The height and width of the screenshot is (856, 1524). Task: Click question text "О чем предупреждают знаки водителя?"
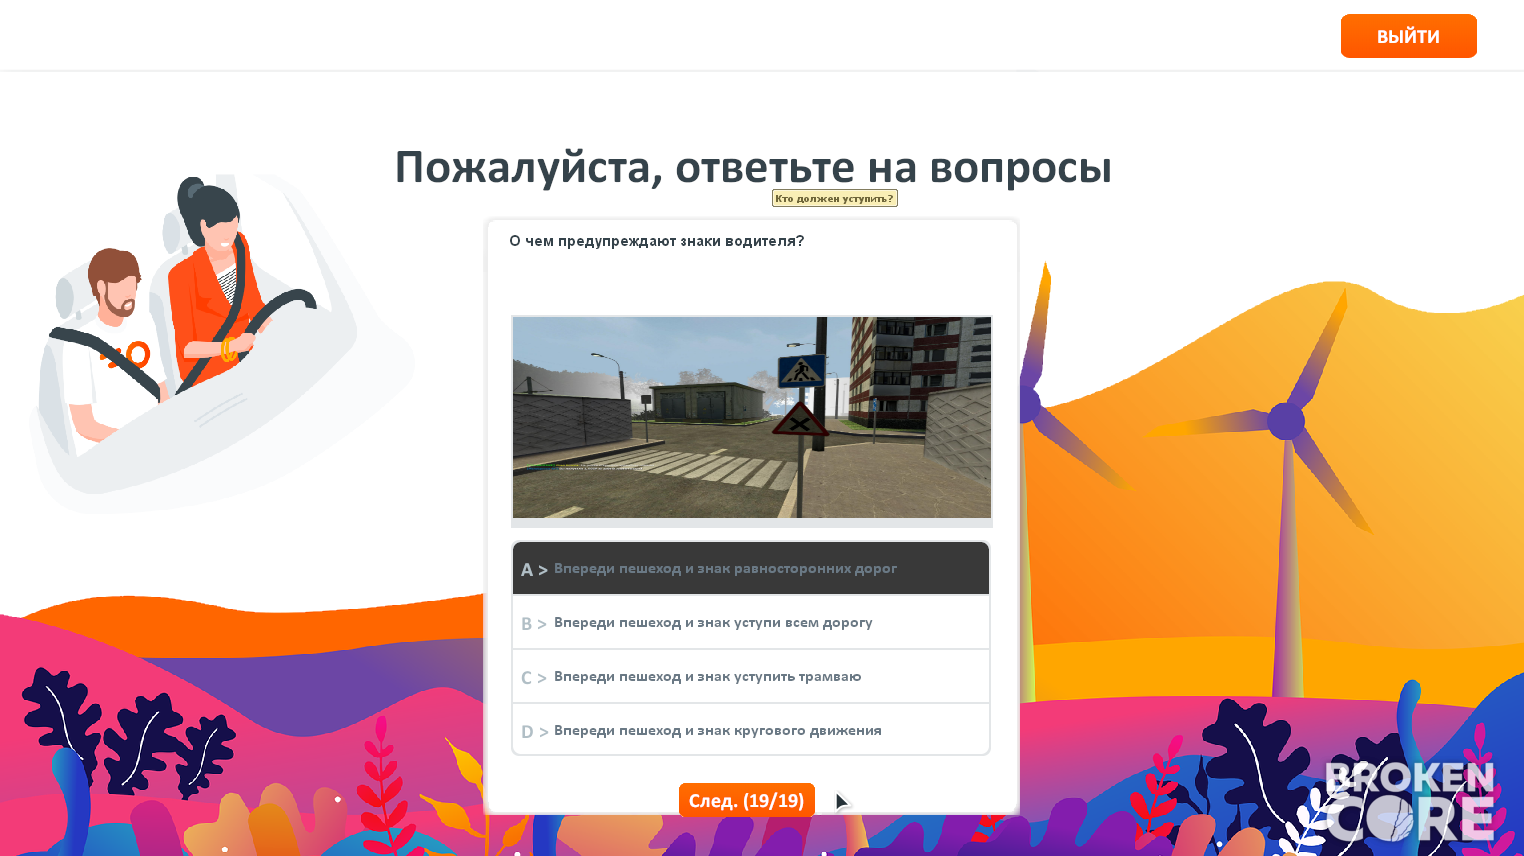click(656, 241)
